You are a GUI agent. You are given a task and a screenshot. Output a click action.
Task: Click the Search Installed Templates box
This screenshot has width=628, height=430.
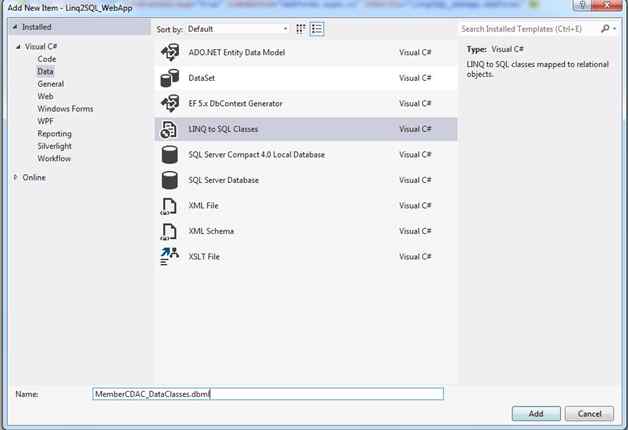tap(529, 29)
